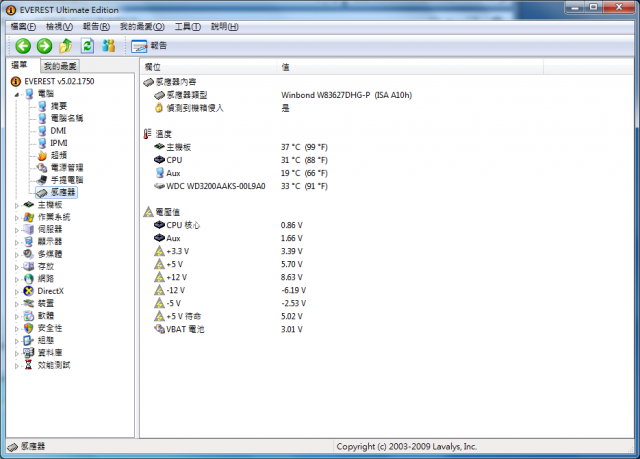Expand the 網路 network node
The image size is (640, 459).
pyautogui.click(x=17, y=279)
